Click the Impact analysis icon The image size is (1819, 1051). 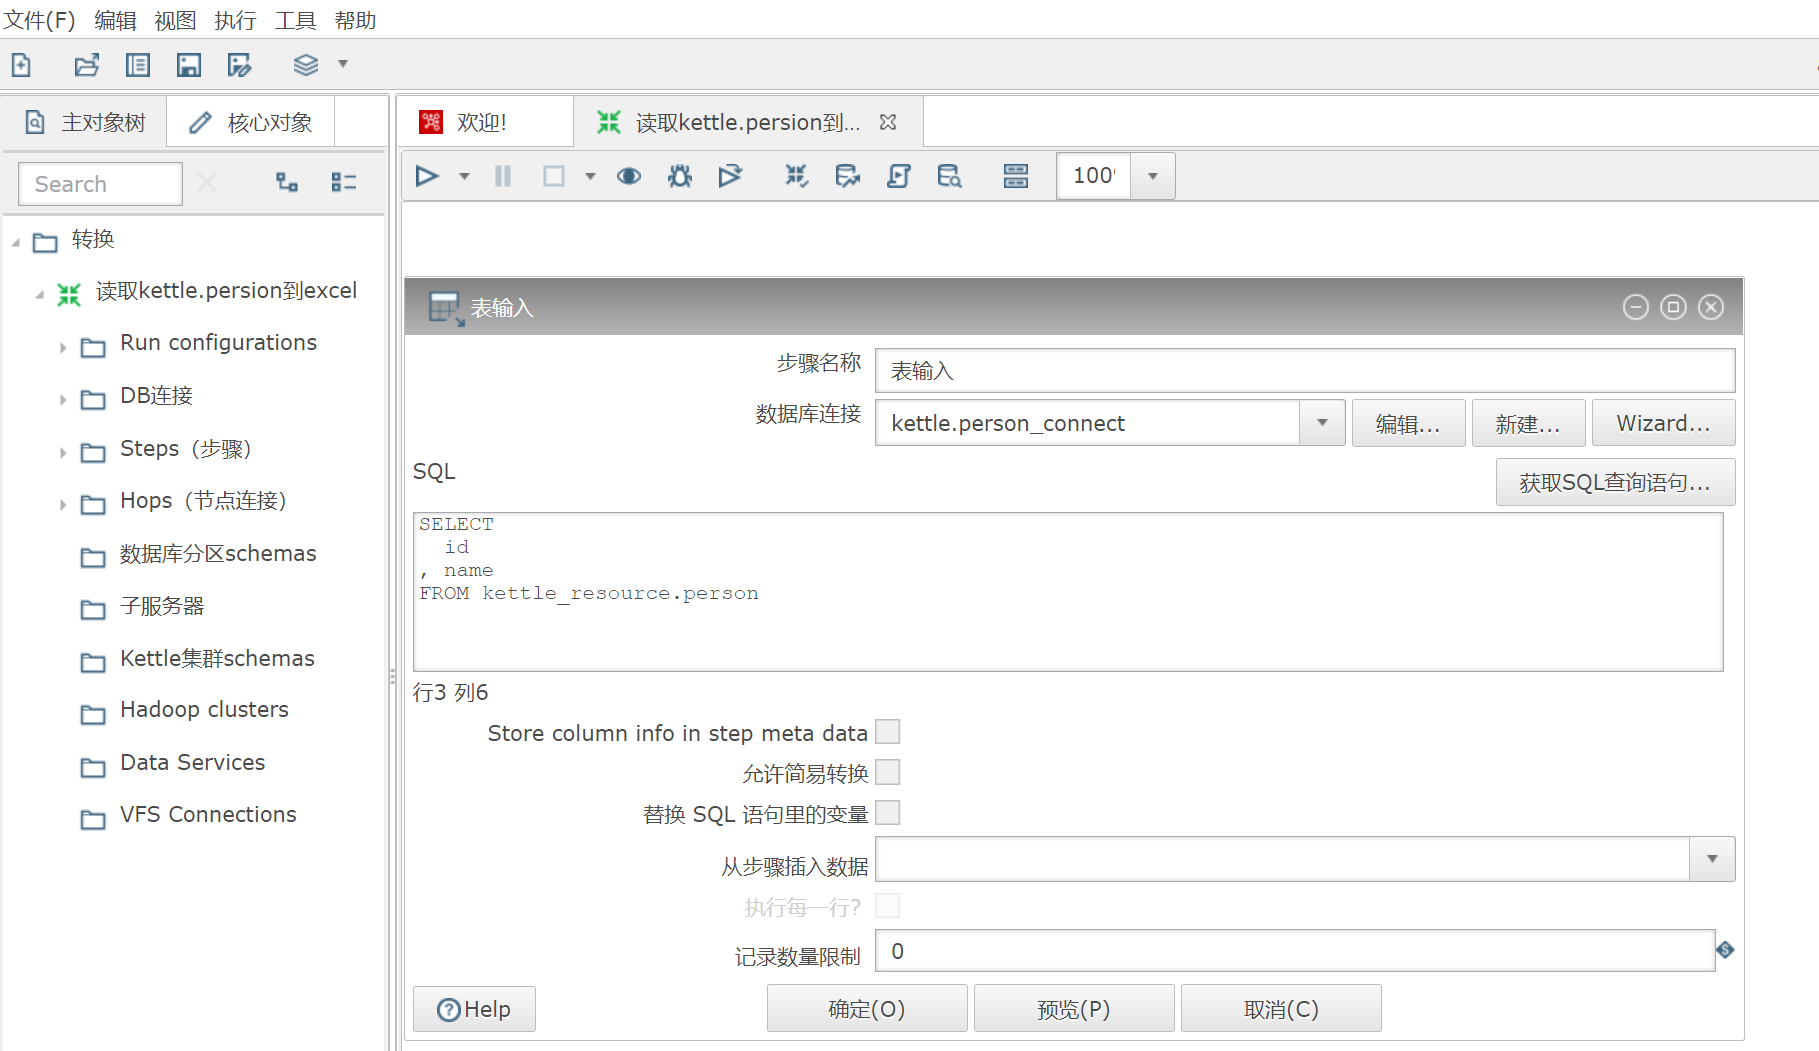pyautogui.click(x=848, y=176)
